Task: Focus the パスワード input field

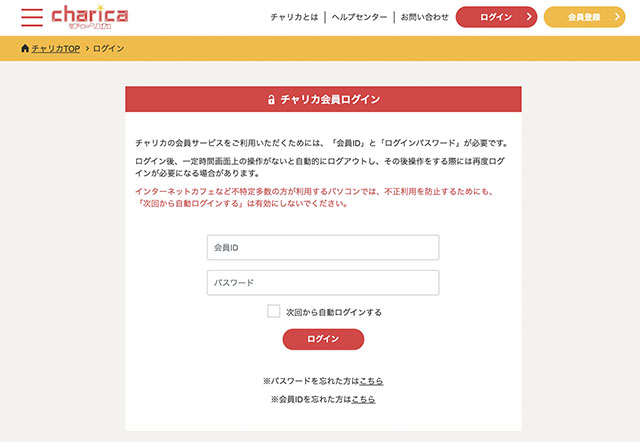Action: click(x=323, y=283)
